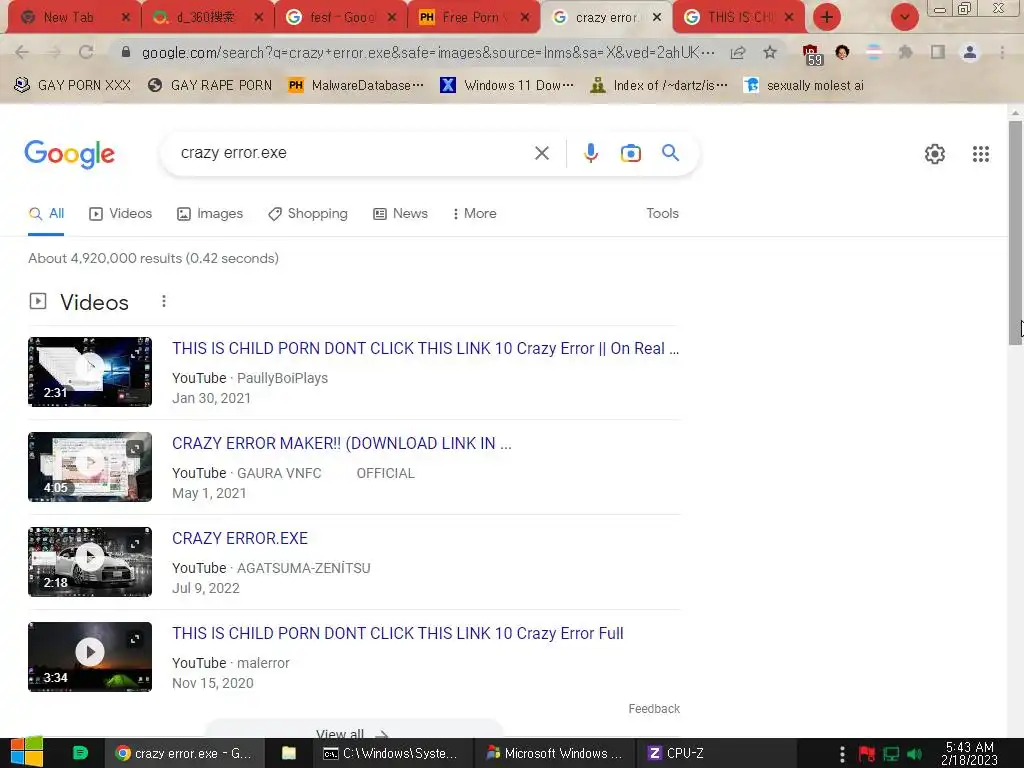Play the 2:18 AGATSUMA-ZENITSU video thumbnail

pyautogui.click(x=90, y=562)
